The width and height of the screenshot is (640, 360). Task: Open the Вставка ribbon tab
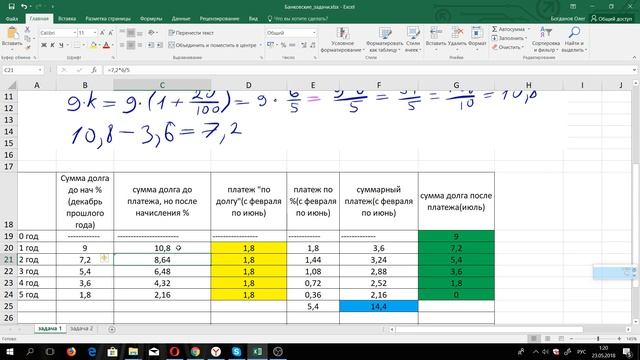[67, 19]
